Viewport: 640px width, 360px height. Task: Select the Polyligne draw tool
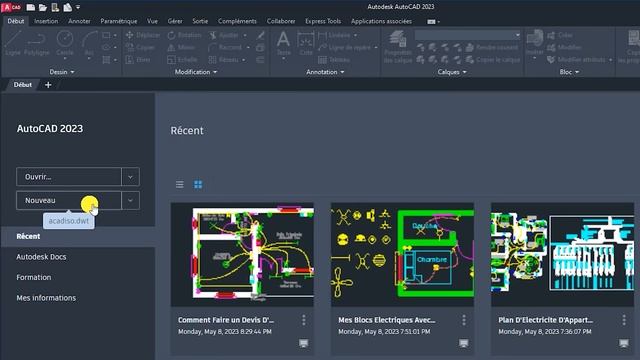36,43
